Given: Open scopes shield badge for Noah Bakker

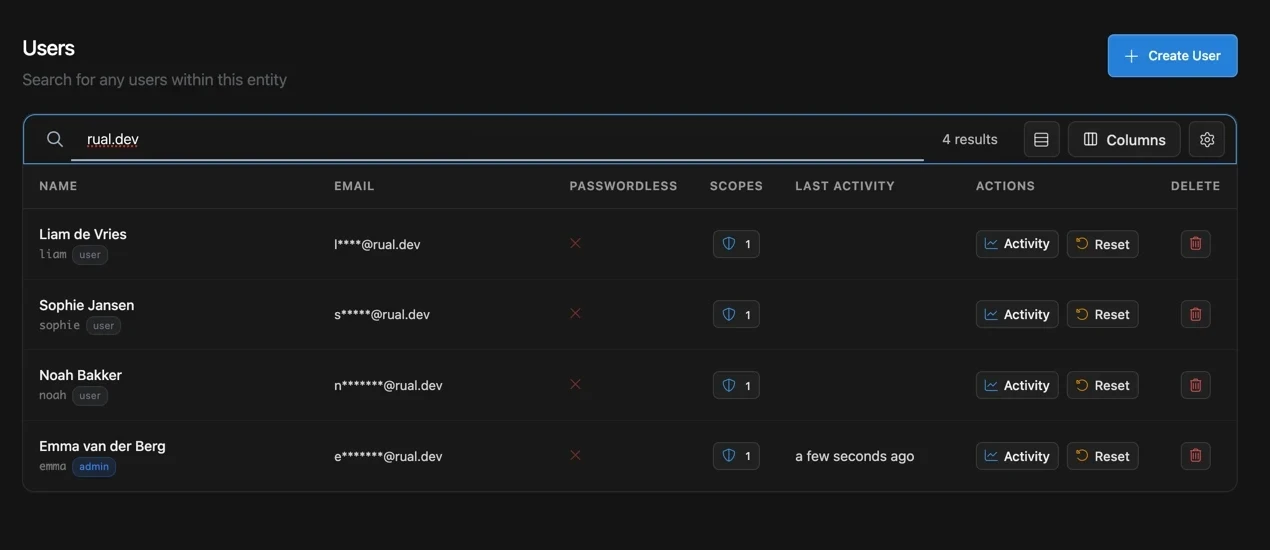Looking at the screenshot, I should [736, 385].
